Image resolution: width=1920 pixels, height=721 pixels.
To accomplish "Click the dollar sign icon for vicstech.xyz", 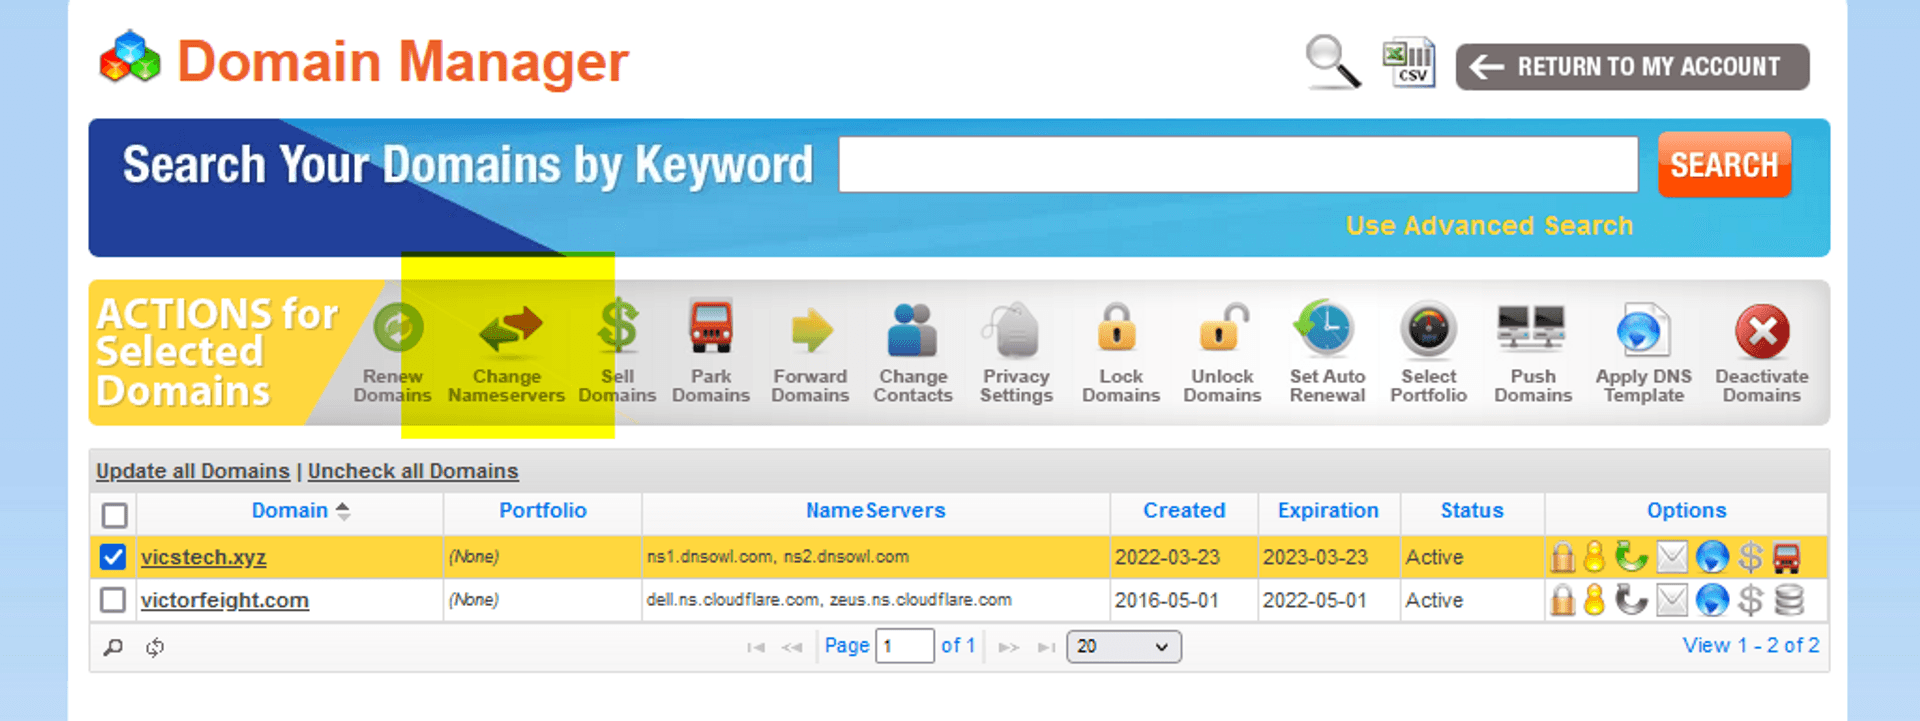I will [x=1750, y=557].
